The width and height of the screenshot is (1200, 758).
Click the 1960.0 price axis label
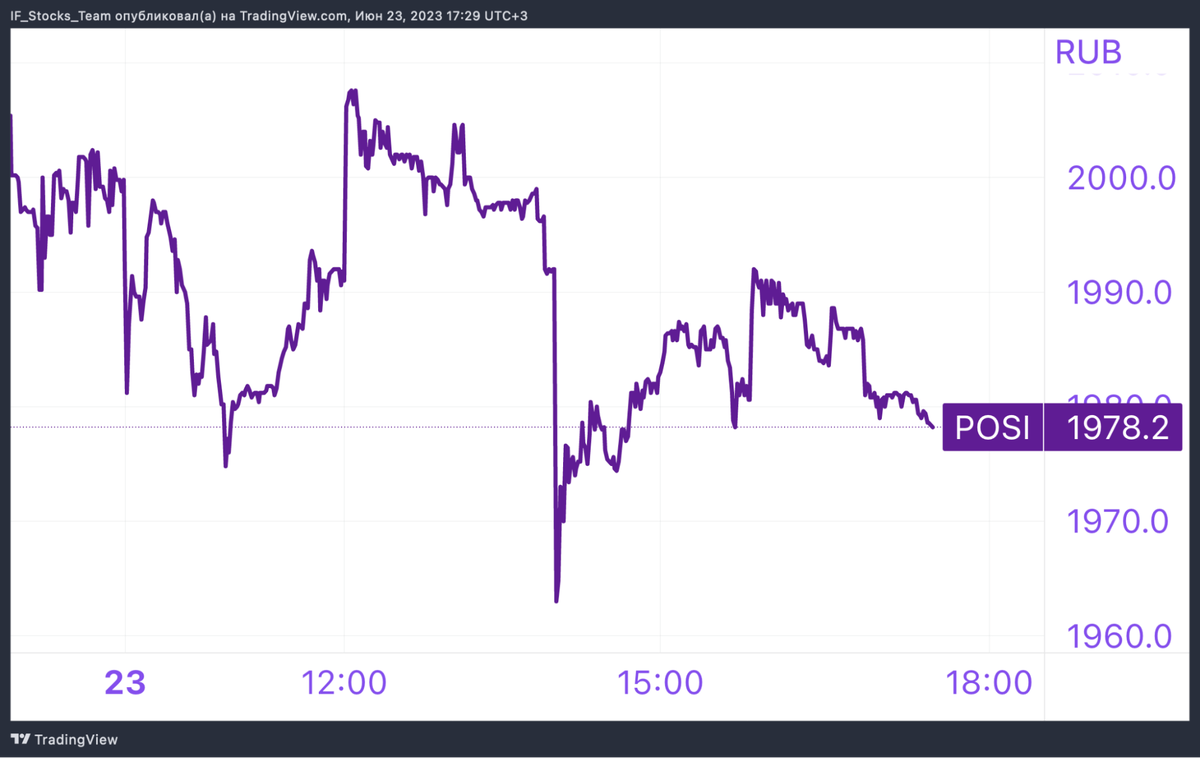coord(1121,636)
